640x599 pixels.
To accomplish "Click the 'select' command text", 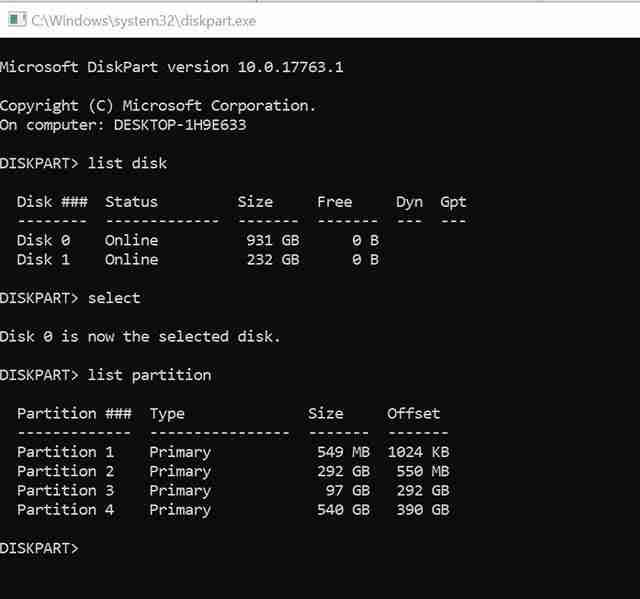I will coord(114,298).
